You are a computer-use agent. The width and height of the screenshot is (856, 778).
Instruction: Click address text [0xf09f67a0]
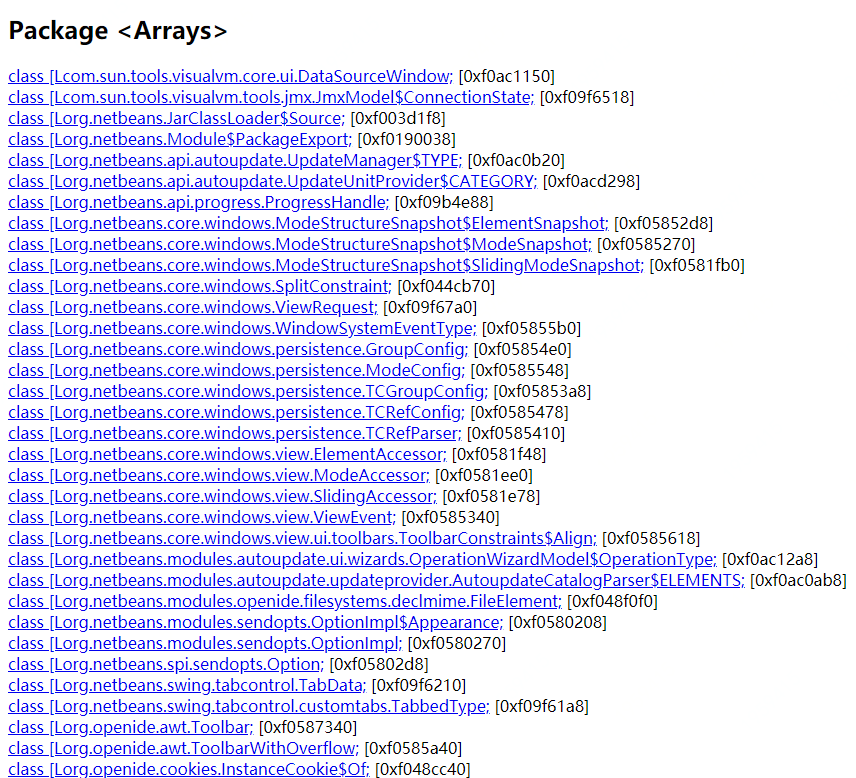[430, 308]
